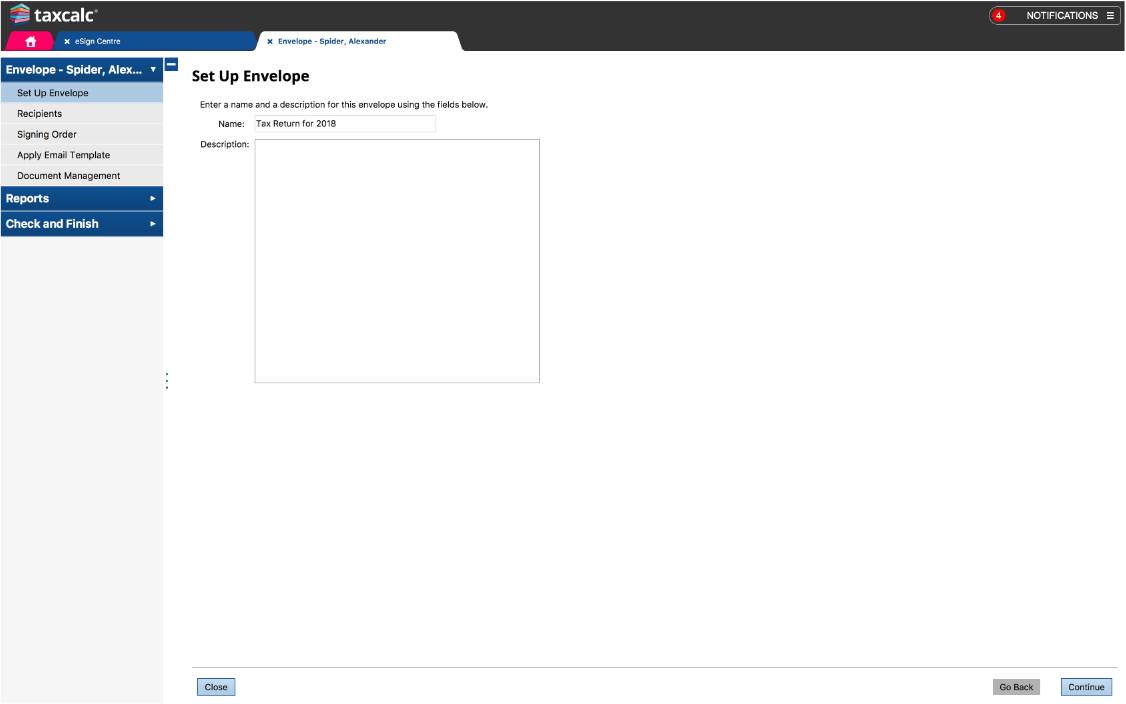This screenshot has width=1126, height=704.
Task: Click into the Description text area
Action: click(x=397, y=261)
